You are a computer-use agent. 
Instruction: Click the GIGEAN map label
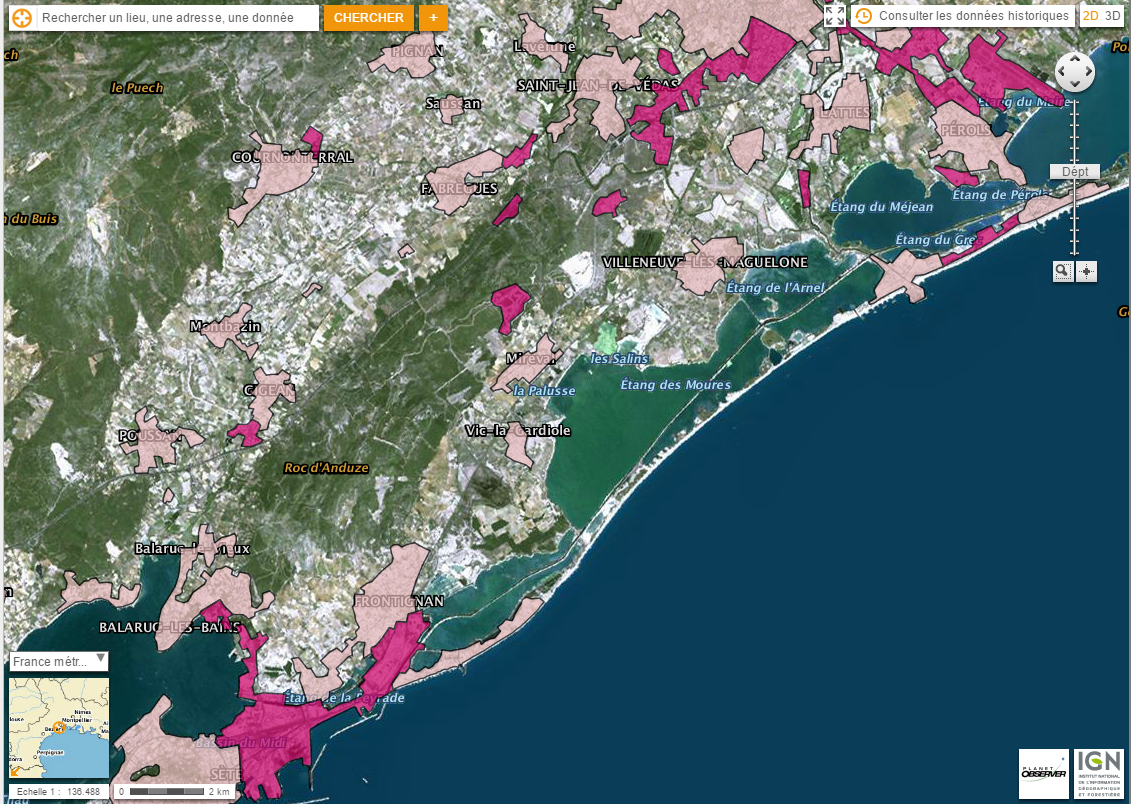(x=269, y=390)
